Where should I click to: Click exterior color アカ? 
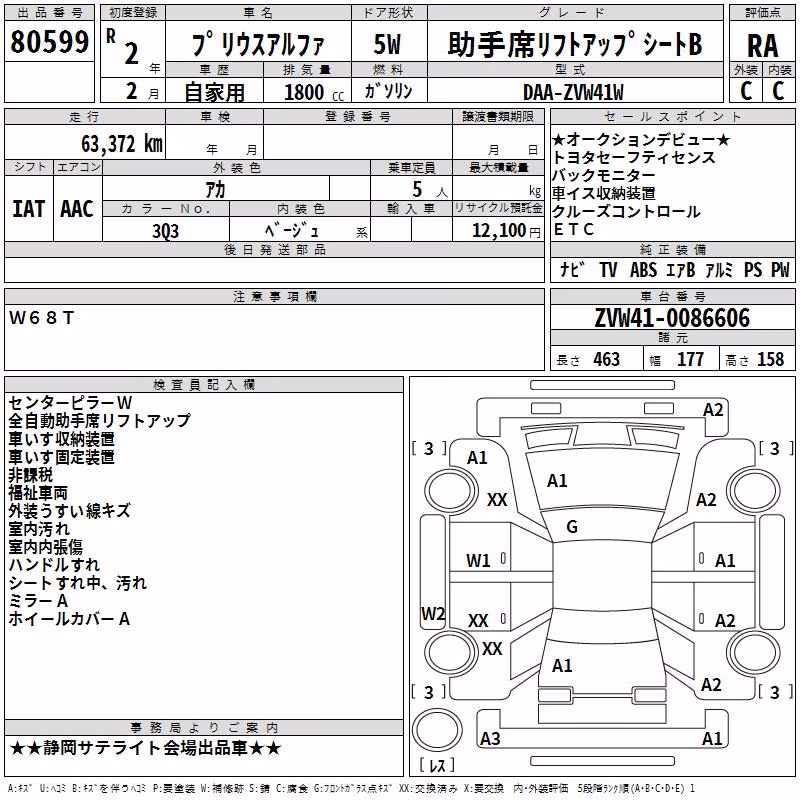[215, 190]
